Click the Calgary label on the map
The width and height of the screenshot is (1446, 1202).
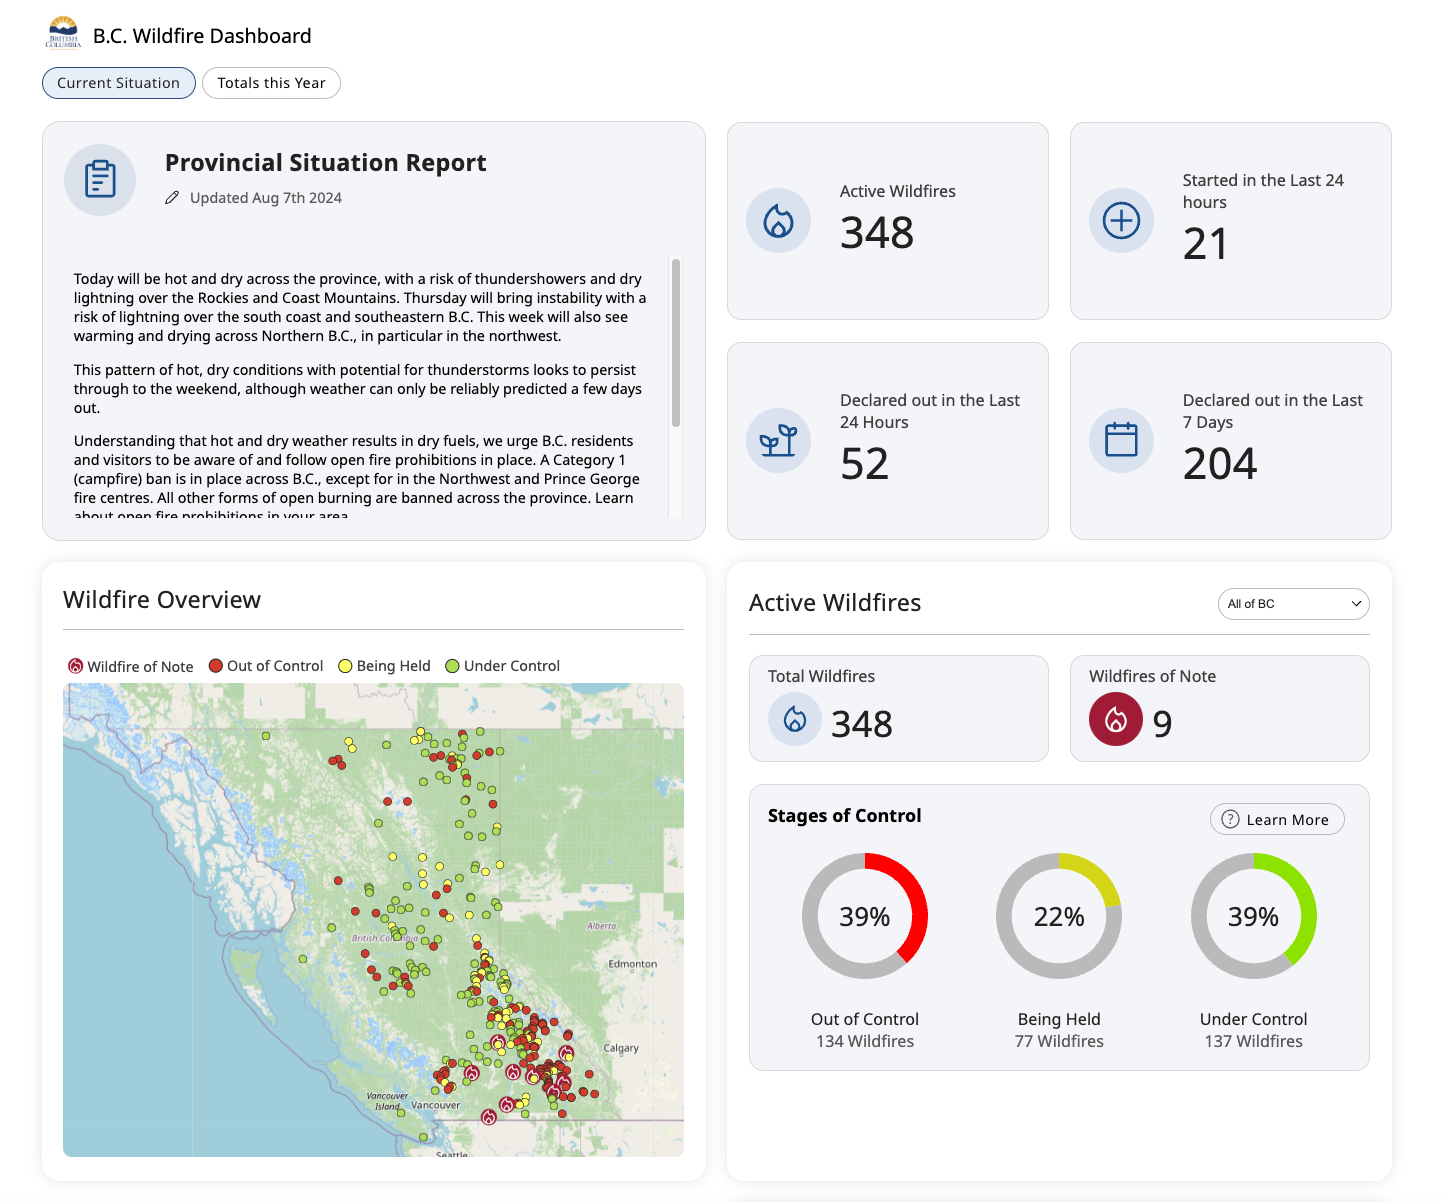coord(621,1048)
